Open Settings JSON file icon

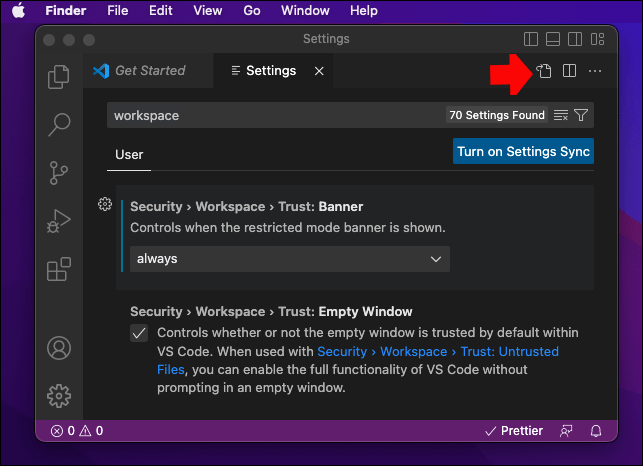tap(544, 71)
